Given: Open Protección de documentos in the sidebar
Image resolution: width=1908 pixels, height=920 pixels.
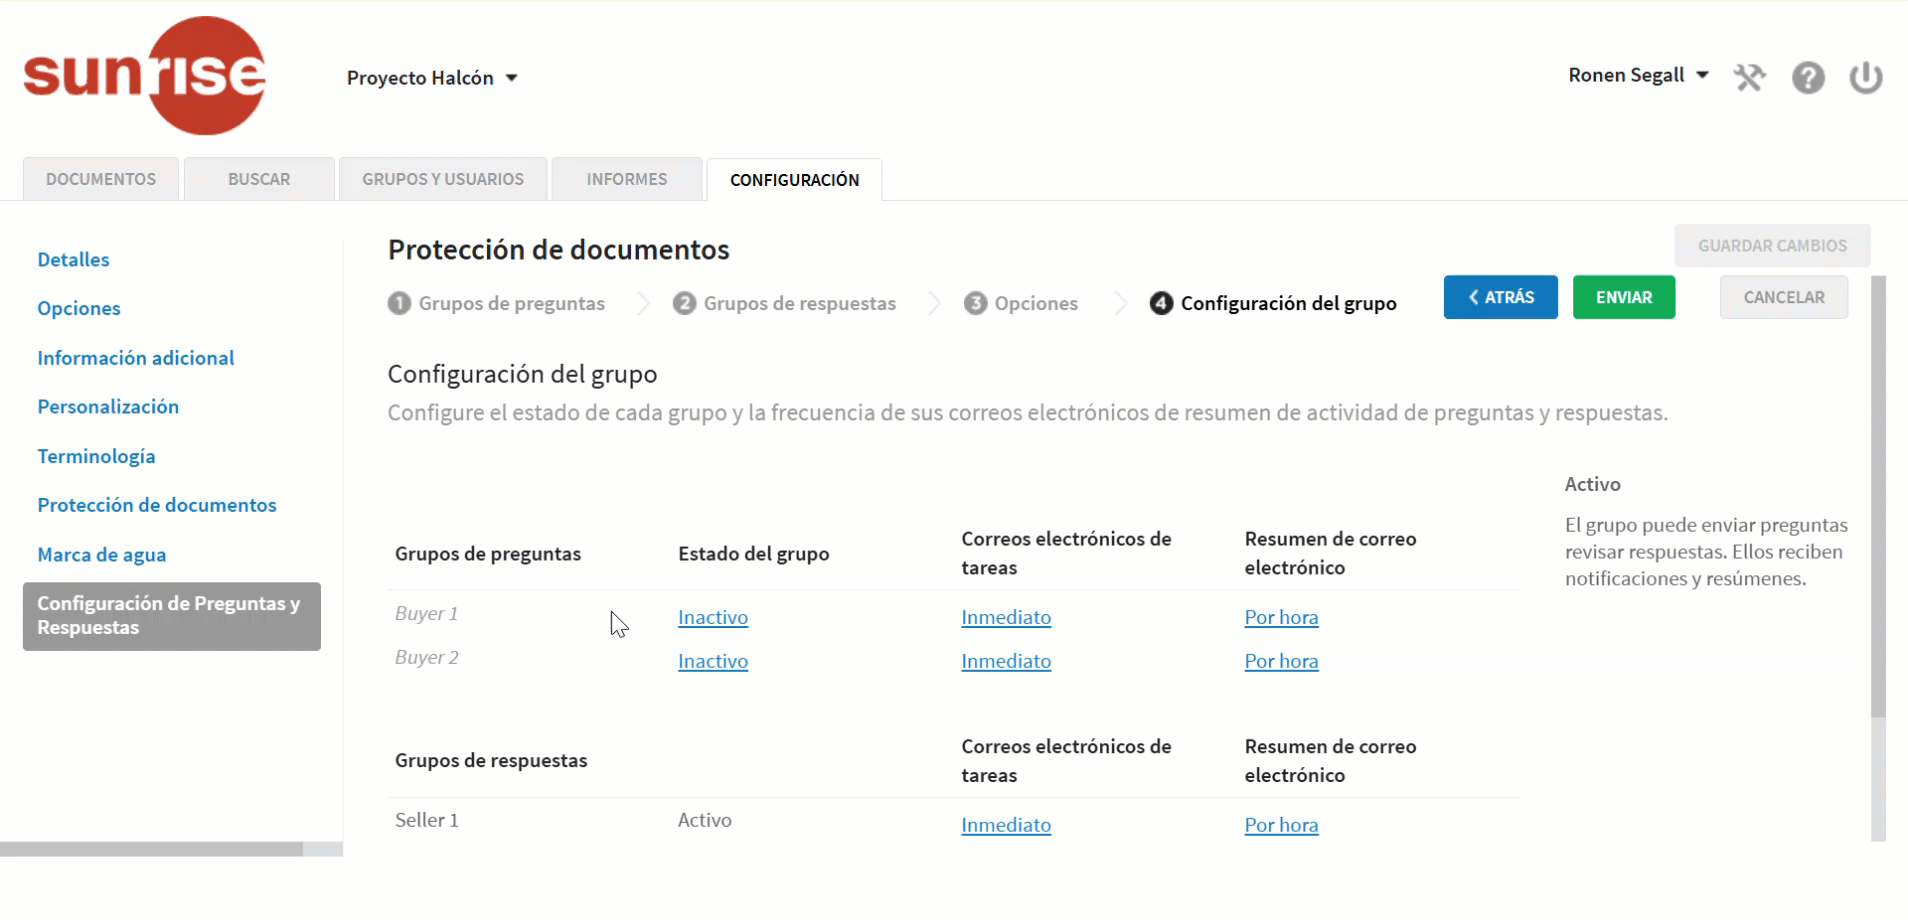Looking at the screenshot, I should click(157, 505).
